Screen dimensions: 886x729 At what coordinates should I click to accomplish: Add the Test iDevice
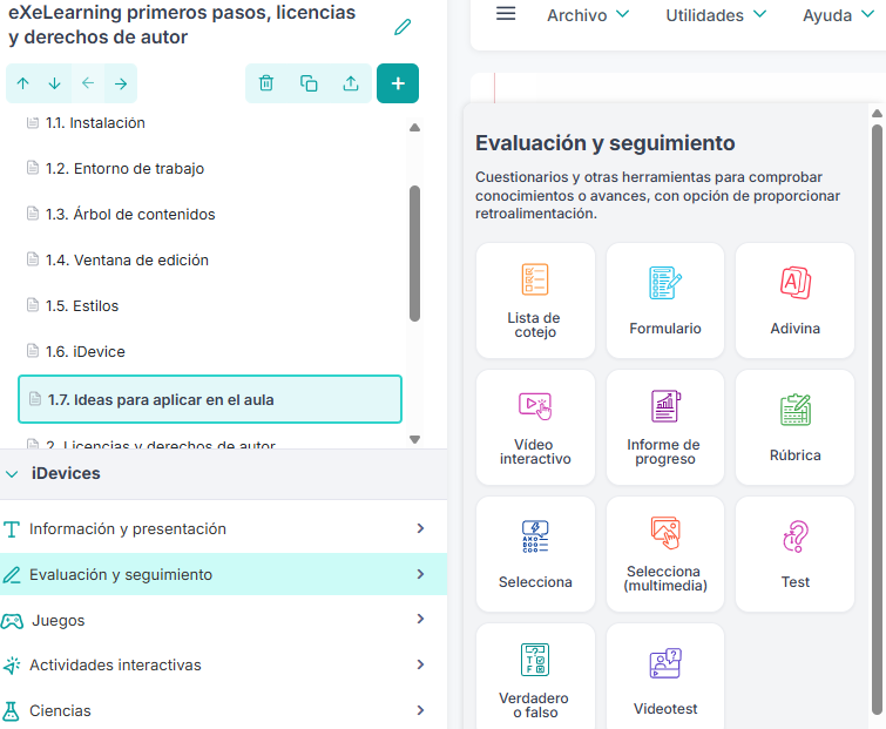click(794, 554)
